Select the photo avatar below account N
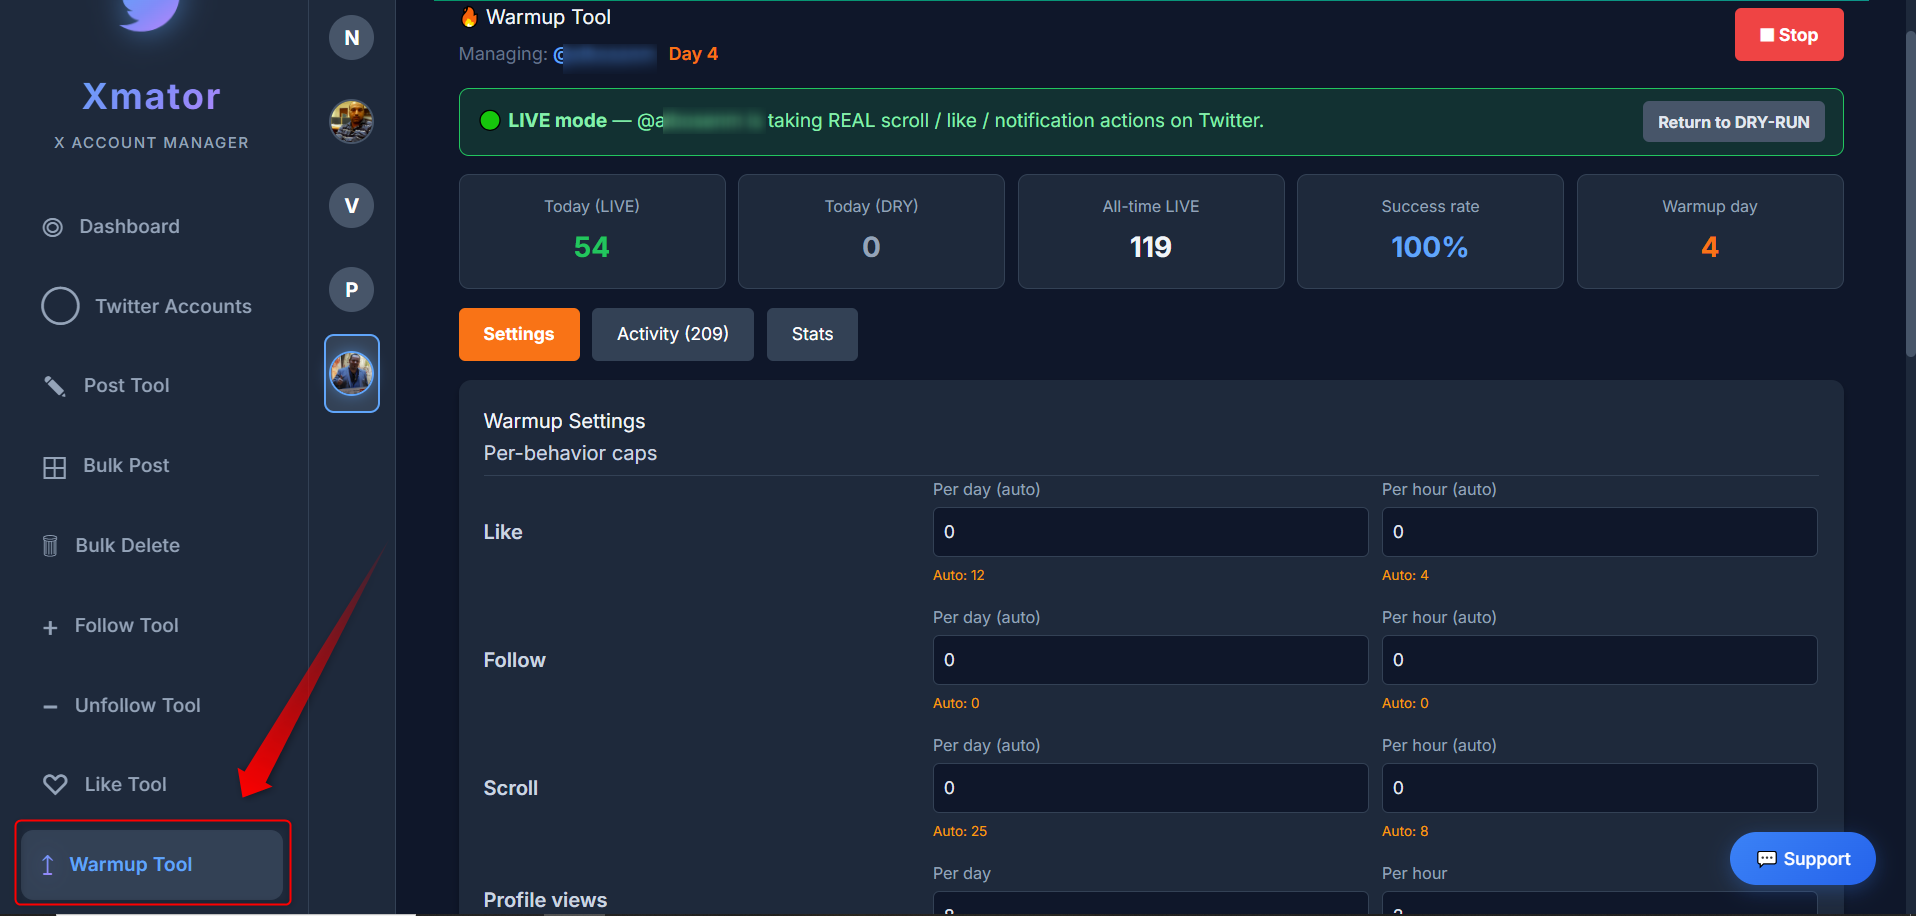Screen dimensions: 1916x916 coord(352,122)
